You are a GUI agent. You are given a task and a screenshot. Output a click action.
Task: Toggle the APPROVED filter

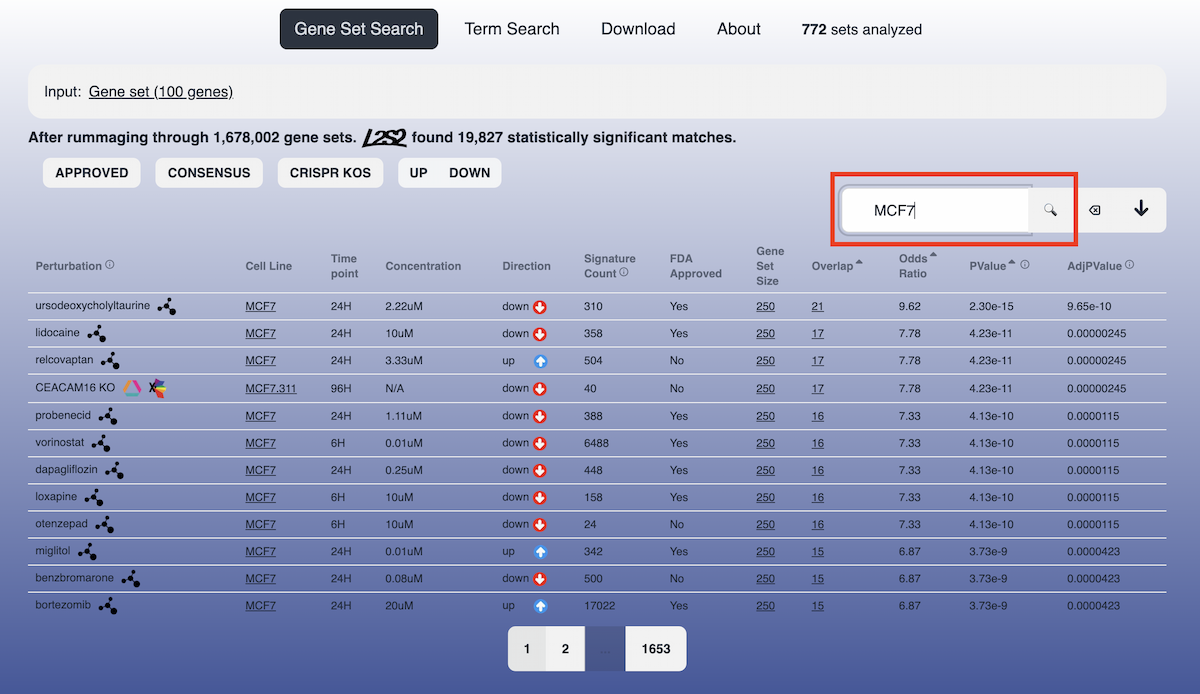(92, 173)
